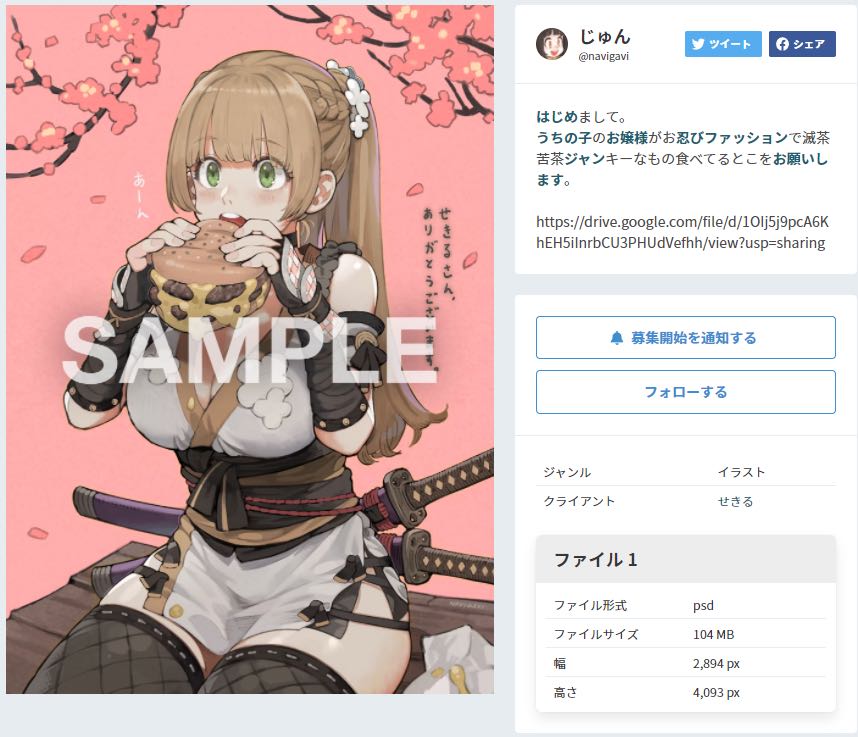858x737 pixels.
Task: Select the イラスト genre value
Action: 741,472
